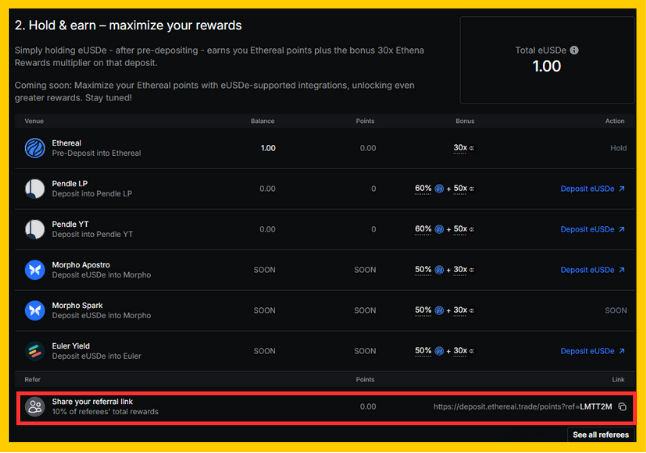646x453 pixels.
Task: Open Deposit eUSDe link for Pendle LP
Action: click(x=592, y=189)
